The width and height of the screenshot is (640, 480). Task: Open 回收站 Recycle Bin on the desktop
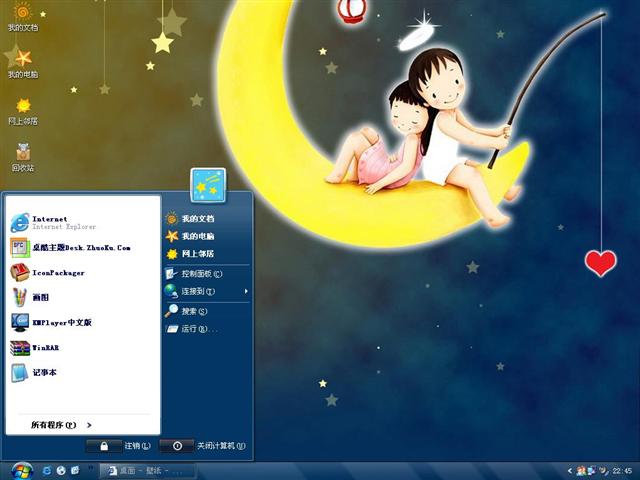point(22,155)
